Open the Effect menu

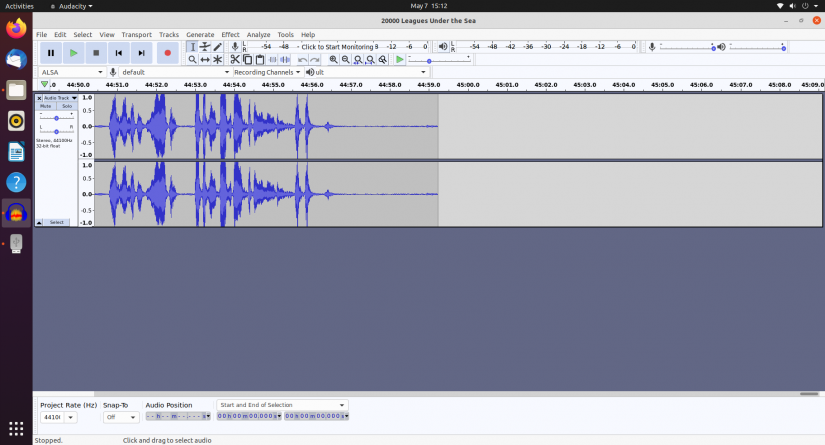point(230,34)
